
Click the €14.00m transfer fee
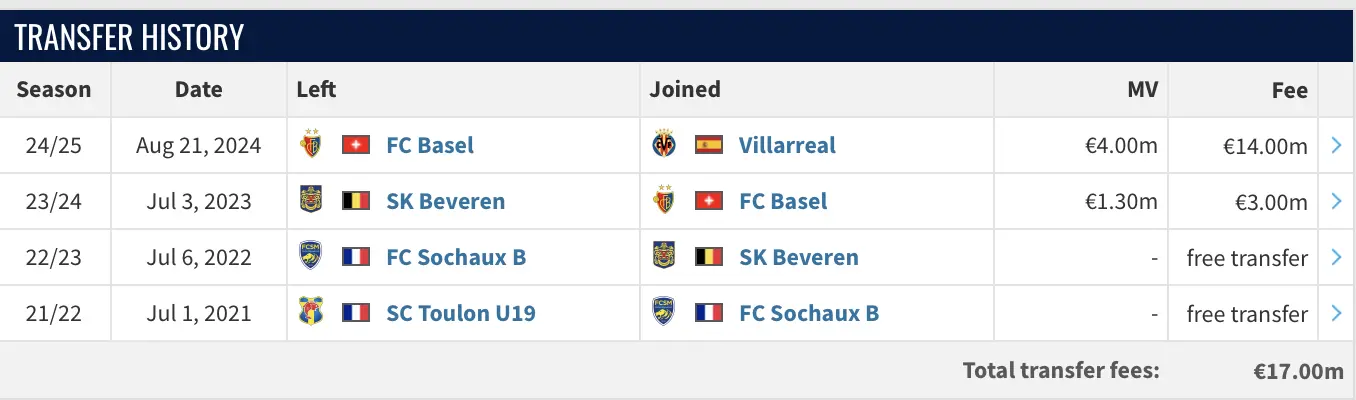[x=1265, y=146]
